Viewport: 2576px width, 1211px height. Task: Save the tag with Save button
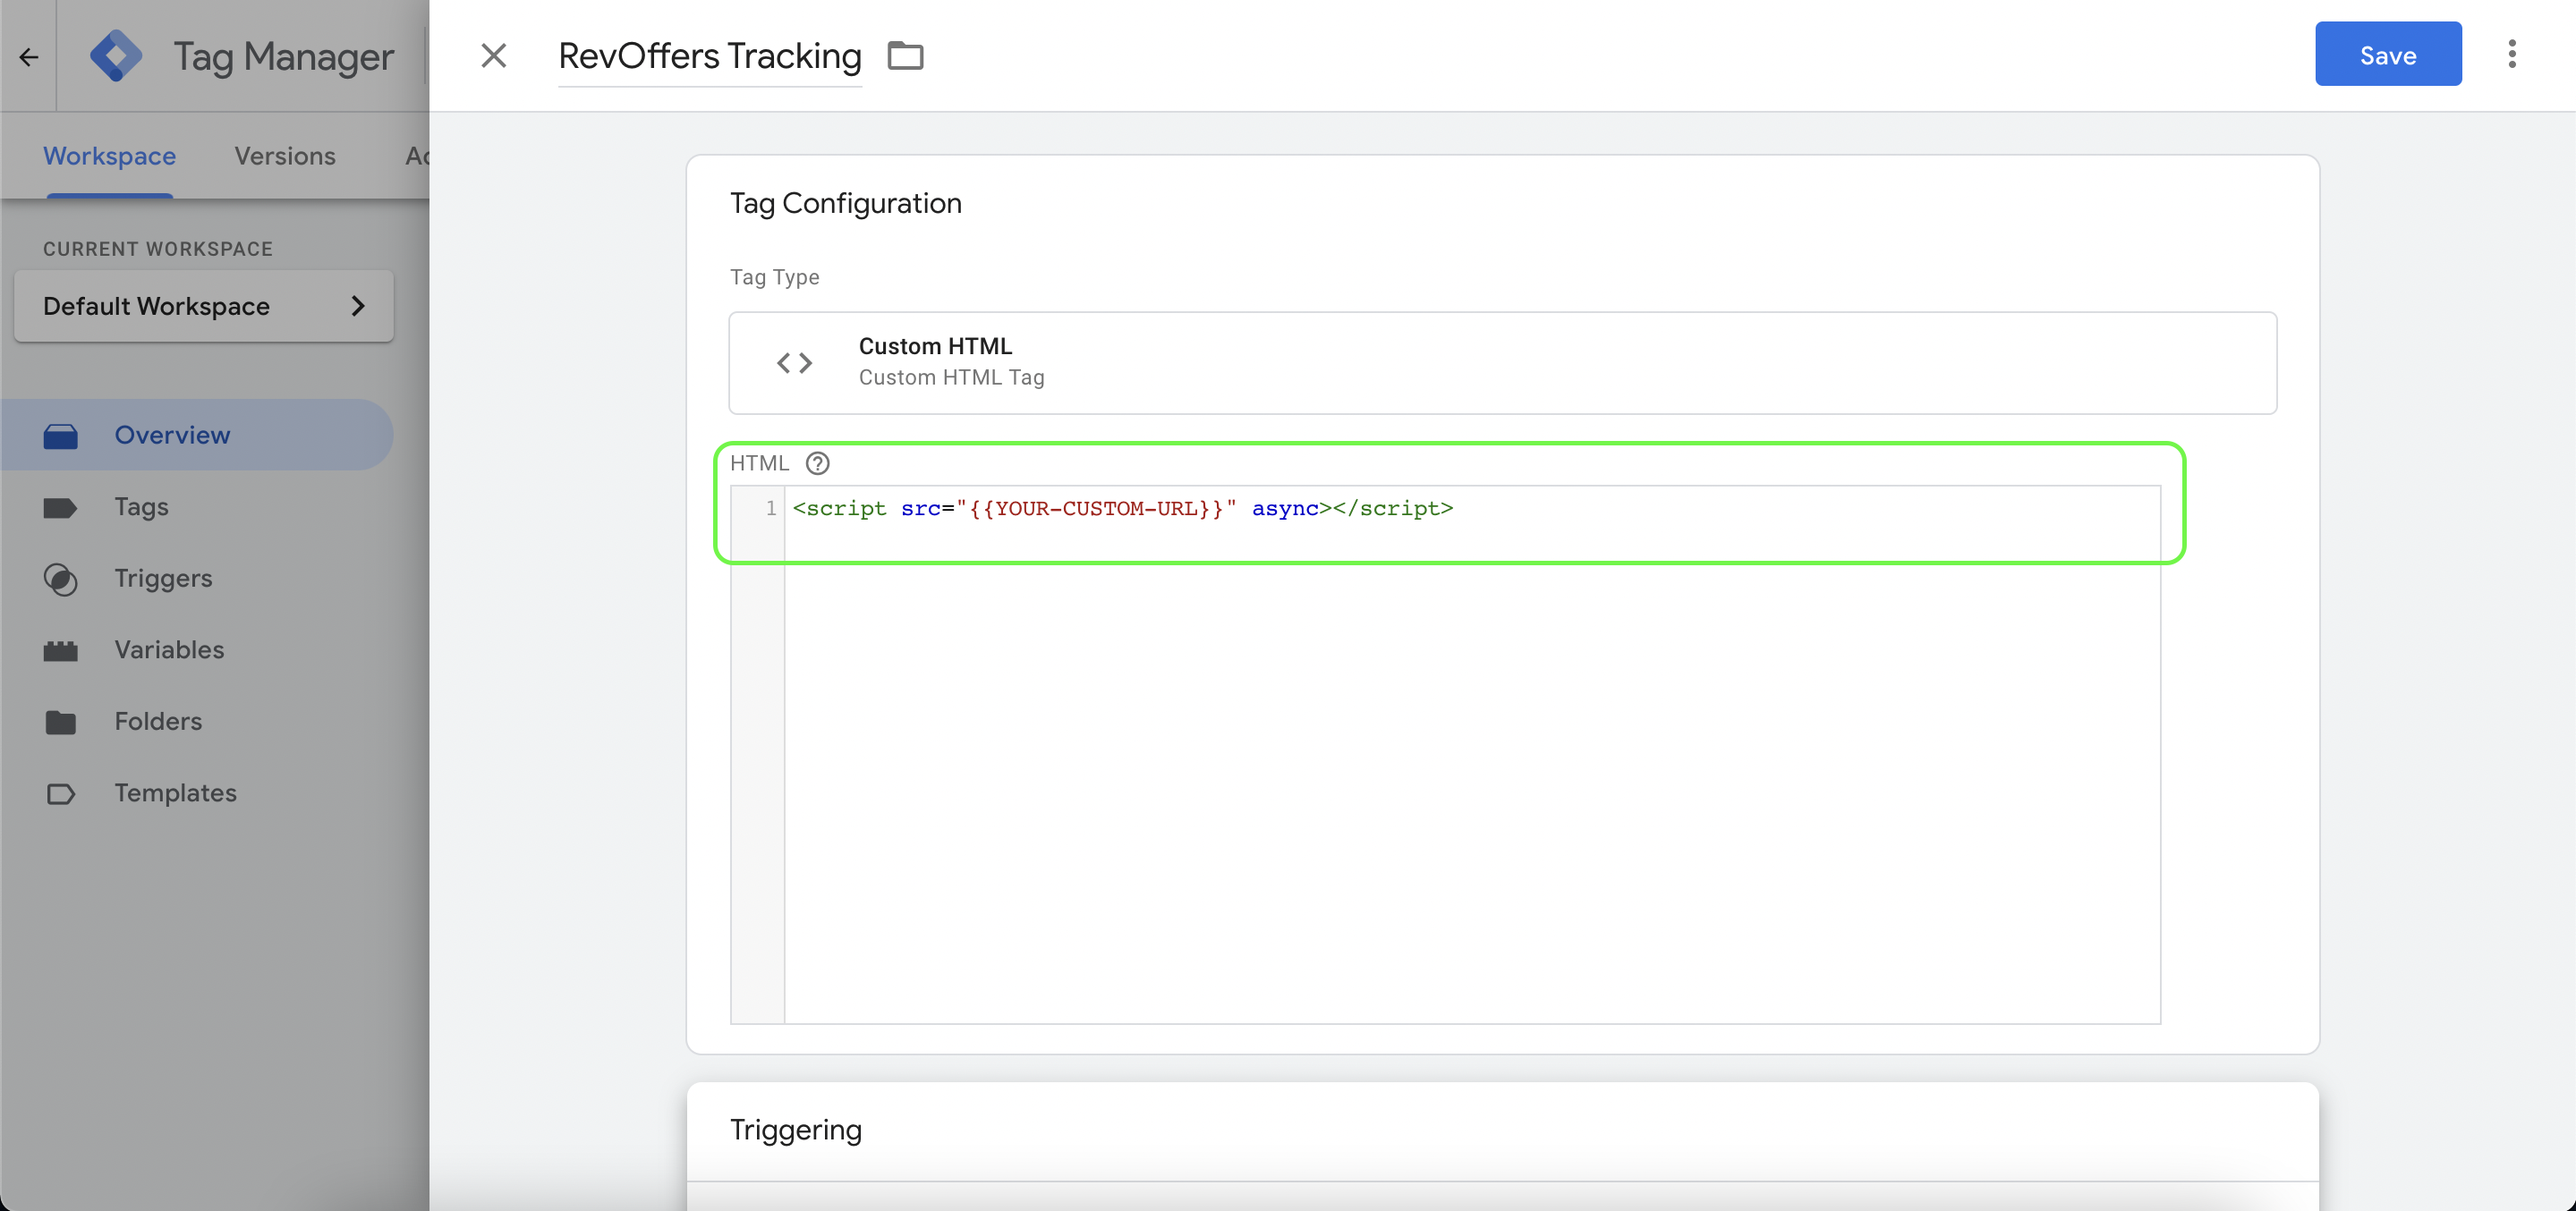[2387, 54]
